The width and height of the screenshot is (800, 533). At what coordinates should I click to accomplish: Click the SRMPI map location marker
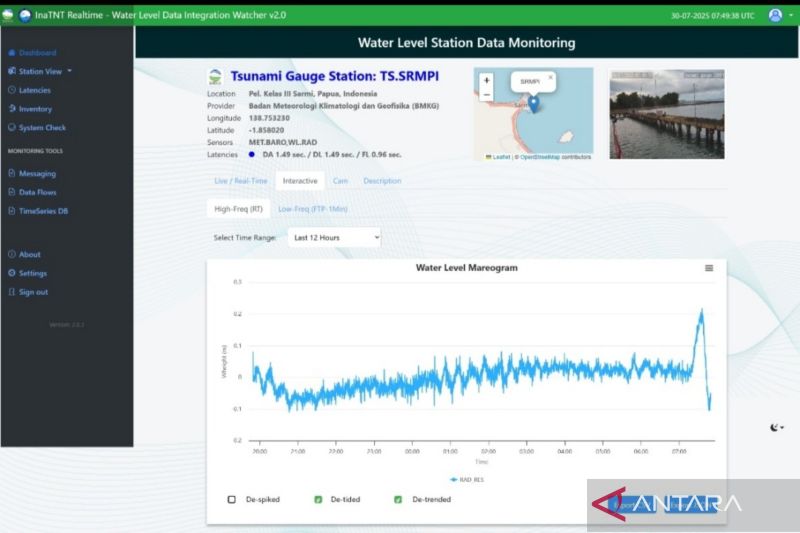(534, 103)
